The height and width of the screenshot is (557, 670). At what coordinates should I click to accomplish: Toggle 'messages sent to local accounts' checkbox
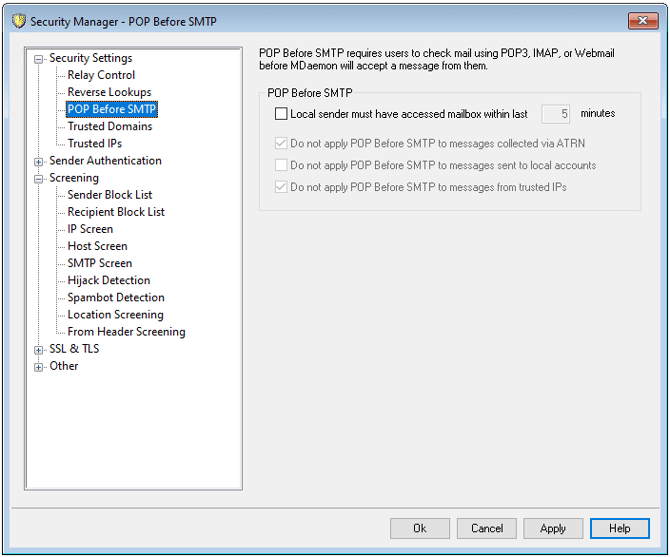[281, 165]
